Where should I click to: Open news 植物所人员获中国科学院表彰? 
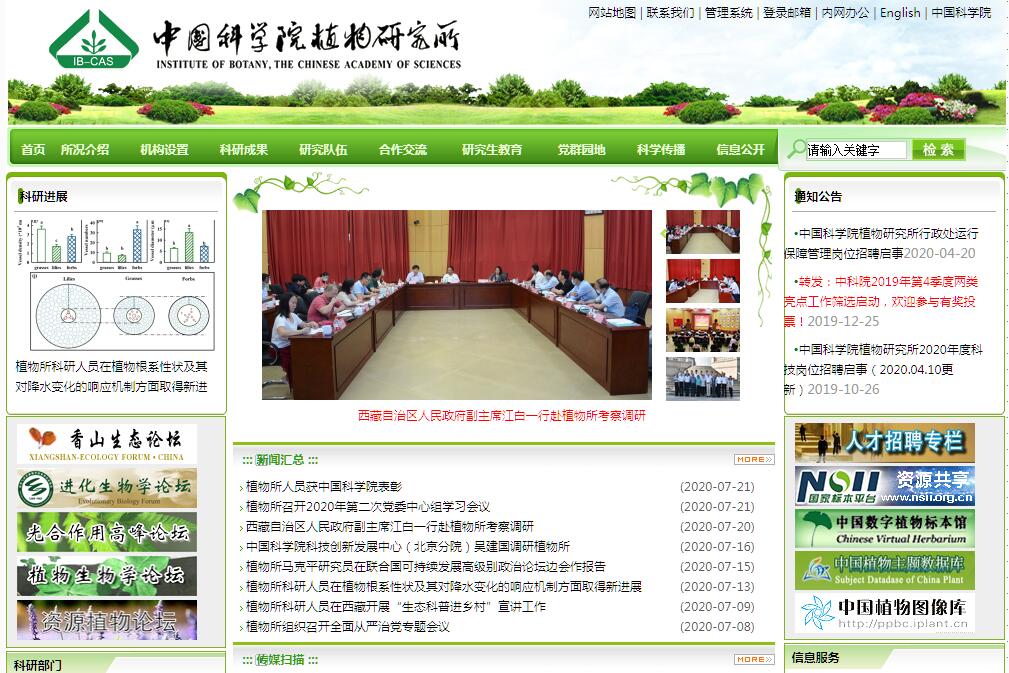point(324,487)
